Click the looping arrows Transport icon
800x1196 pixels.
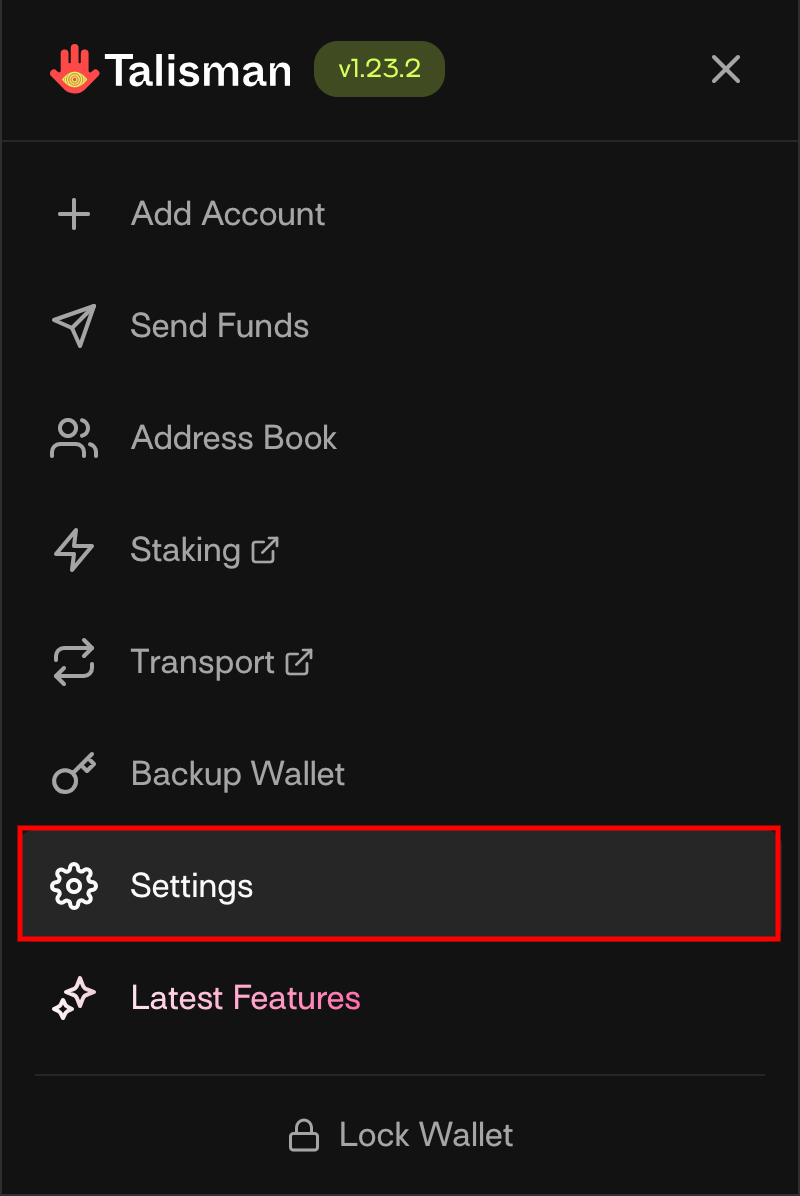point(74,662)
